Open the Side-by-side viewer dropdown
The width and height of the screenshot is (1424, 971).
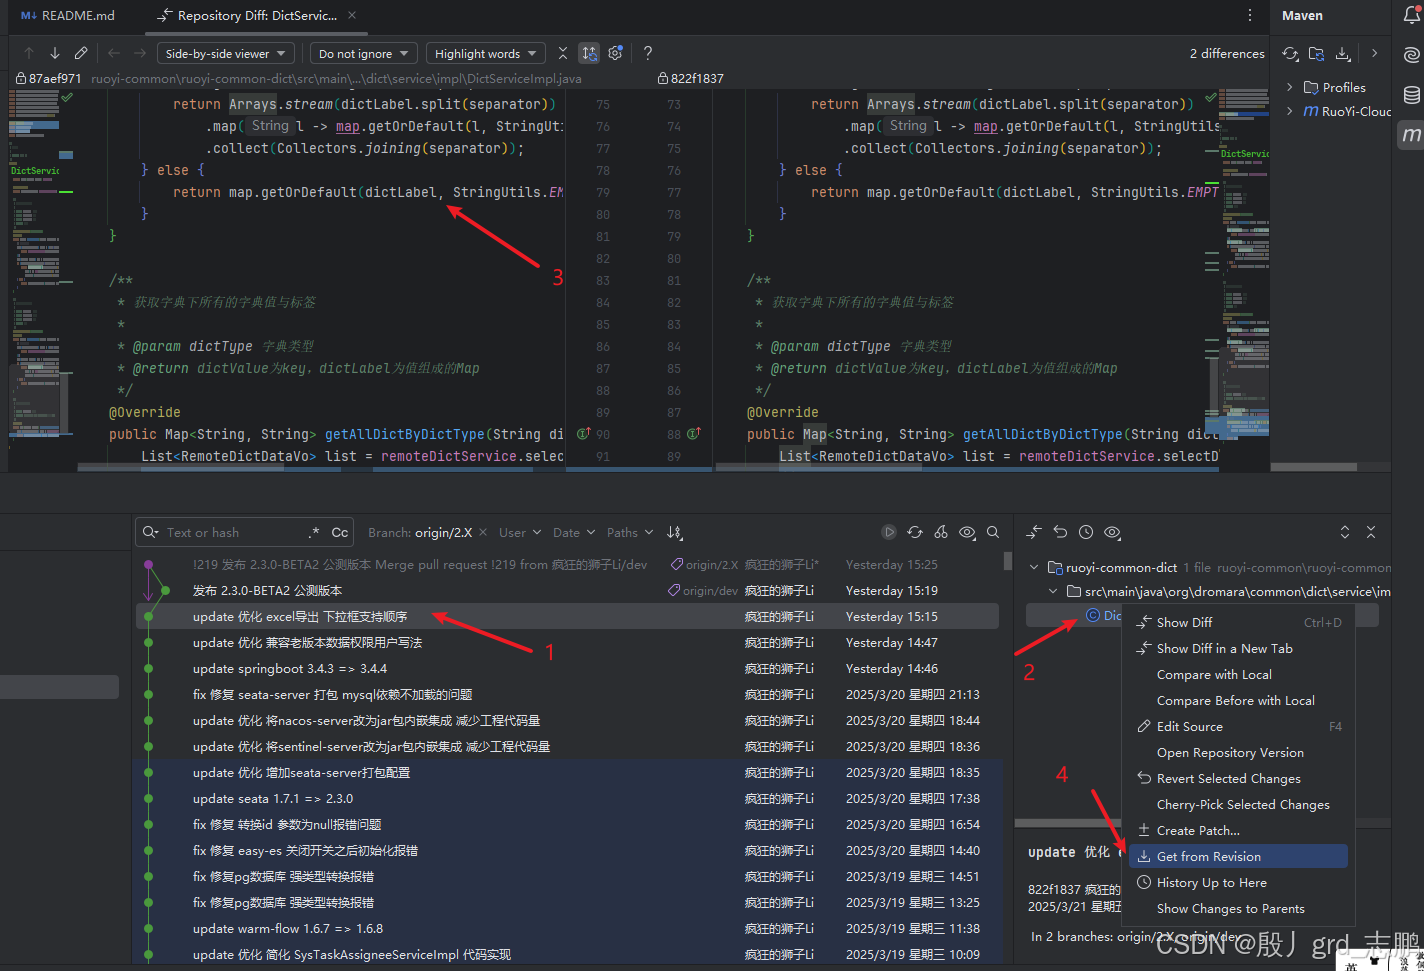point(225,53)
